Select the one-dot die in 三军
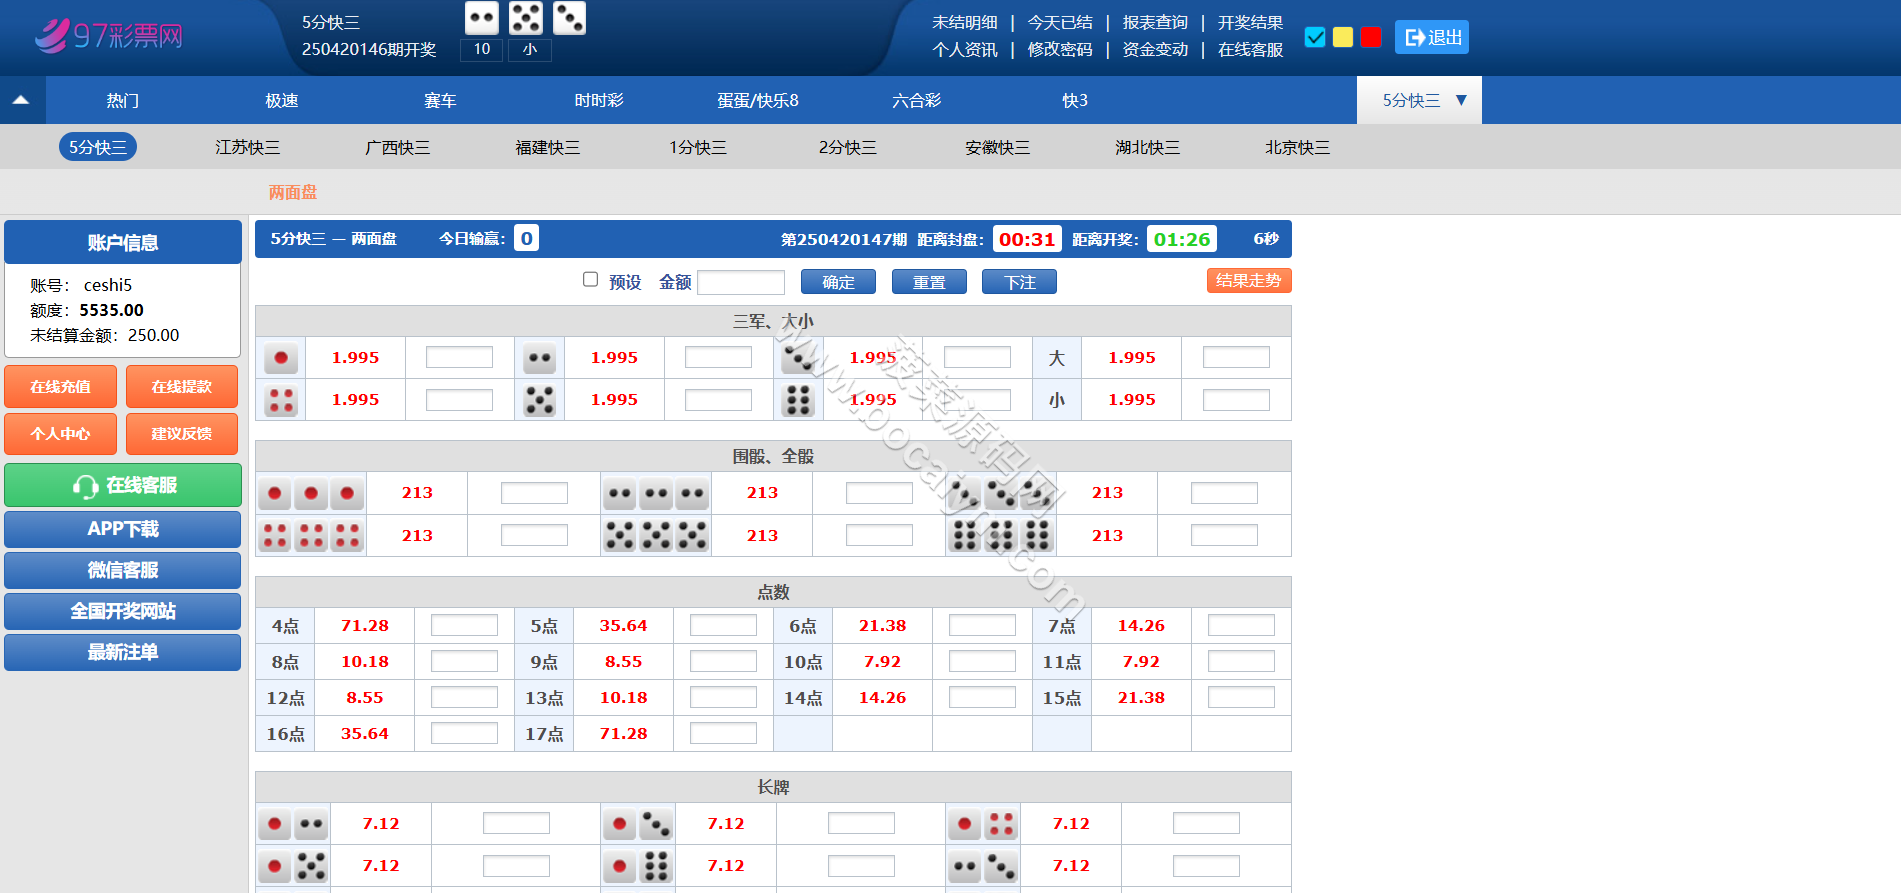 tap(281, 358)
